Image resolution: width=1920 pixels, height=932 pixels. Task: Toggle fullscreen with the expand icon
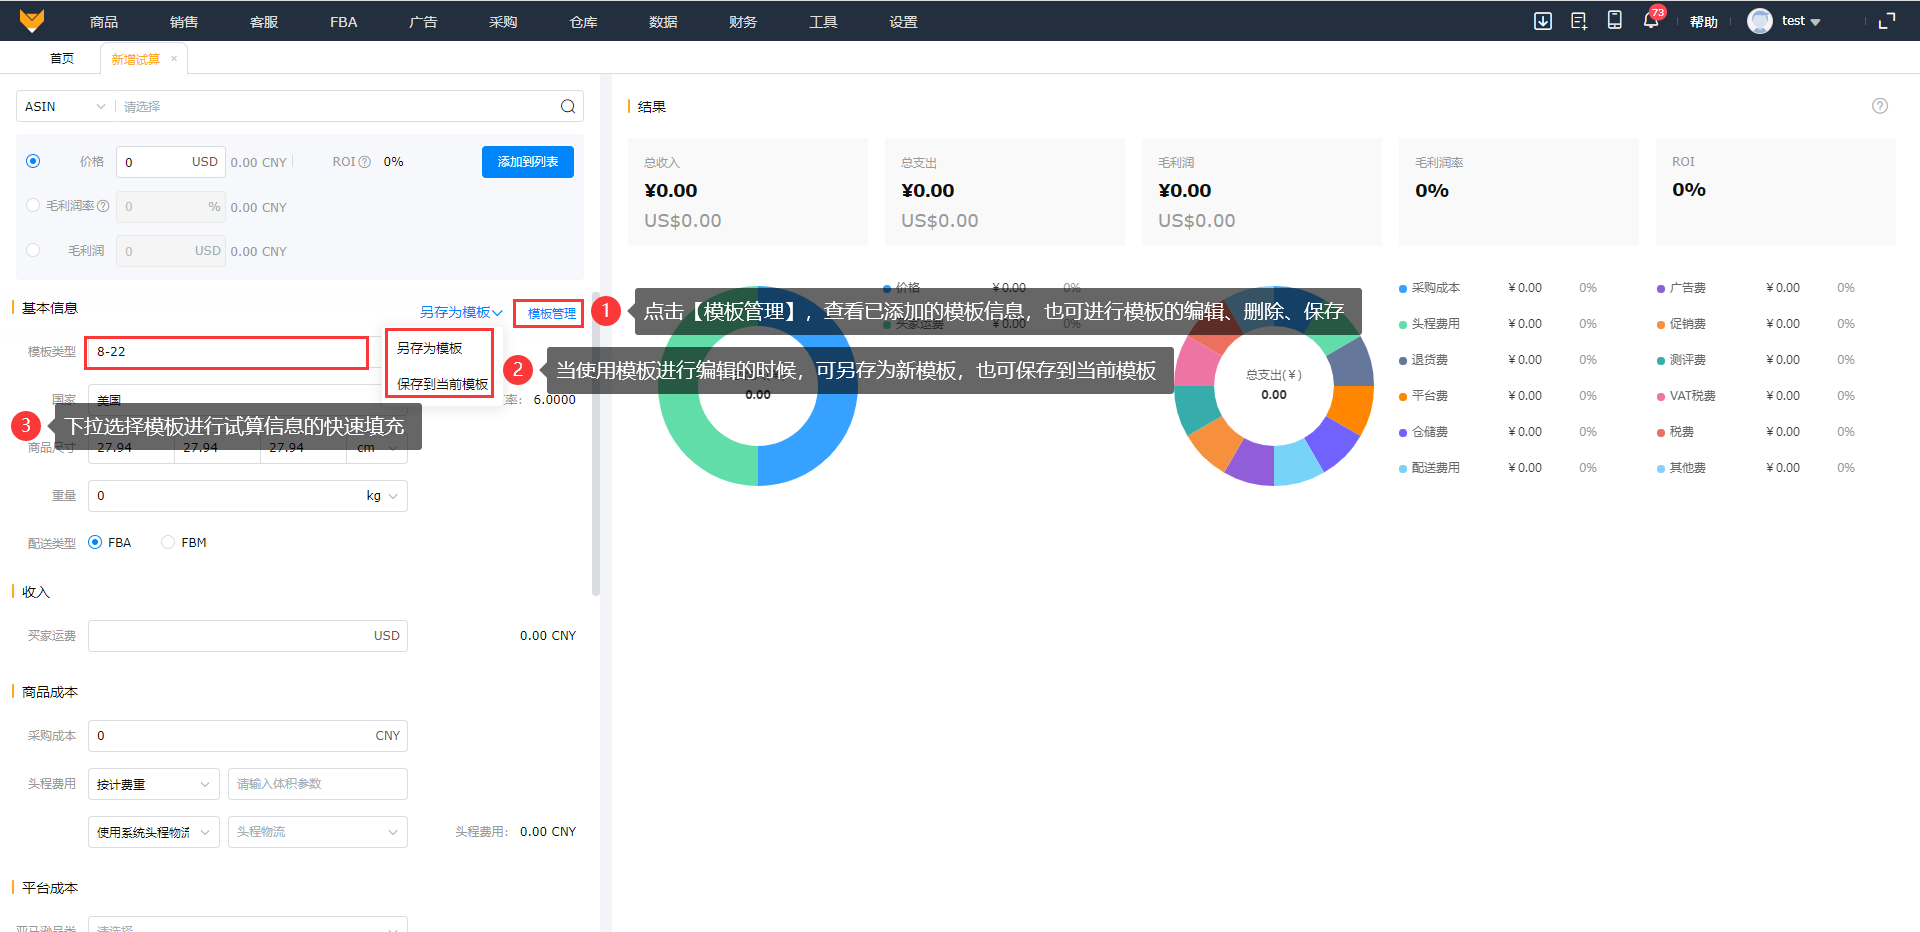[x=1887, y=21]
